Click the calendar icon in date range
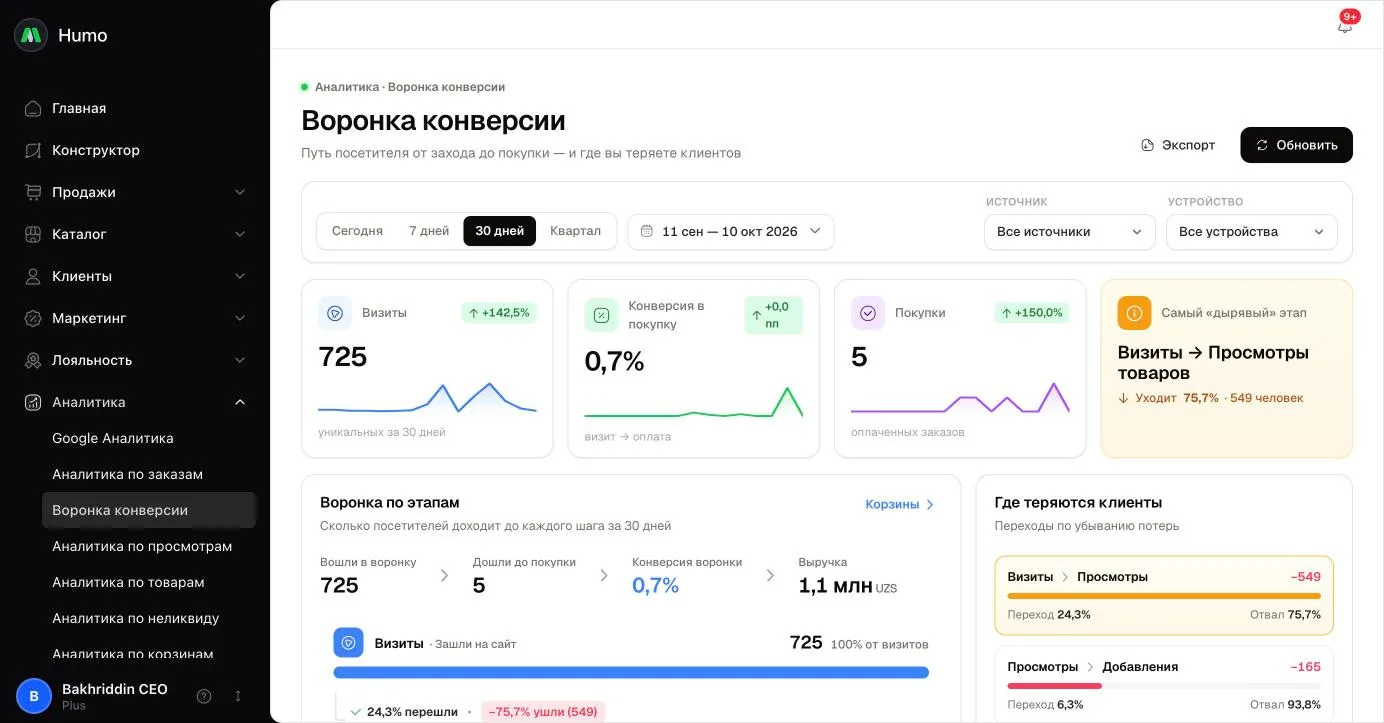 646,231
